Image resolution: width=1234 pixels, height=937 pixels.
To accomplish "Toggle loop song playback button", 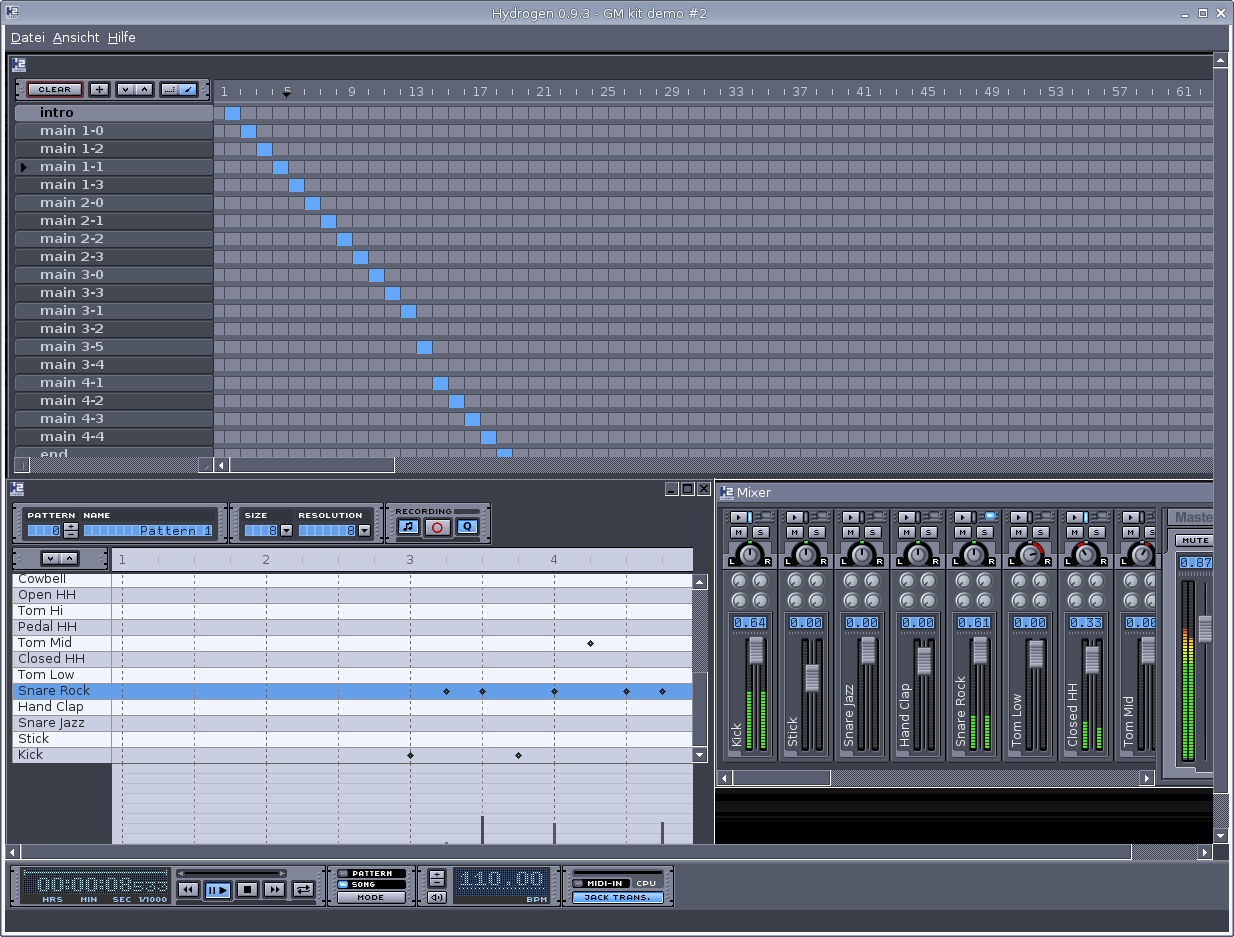I will [303, 889].
